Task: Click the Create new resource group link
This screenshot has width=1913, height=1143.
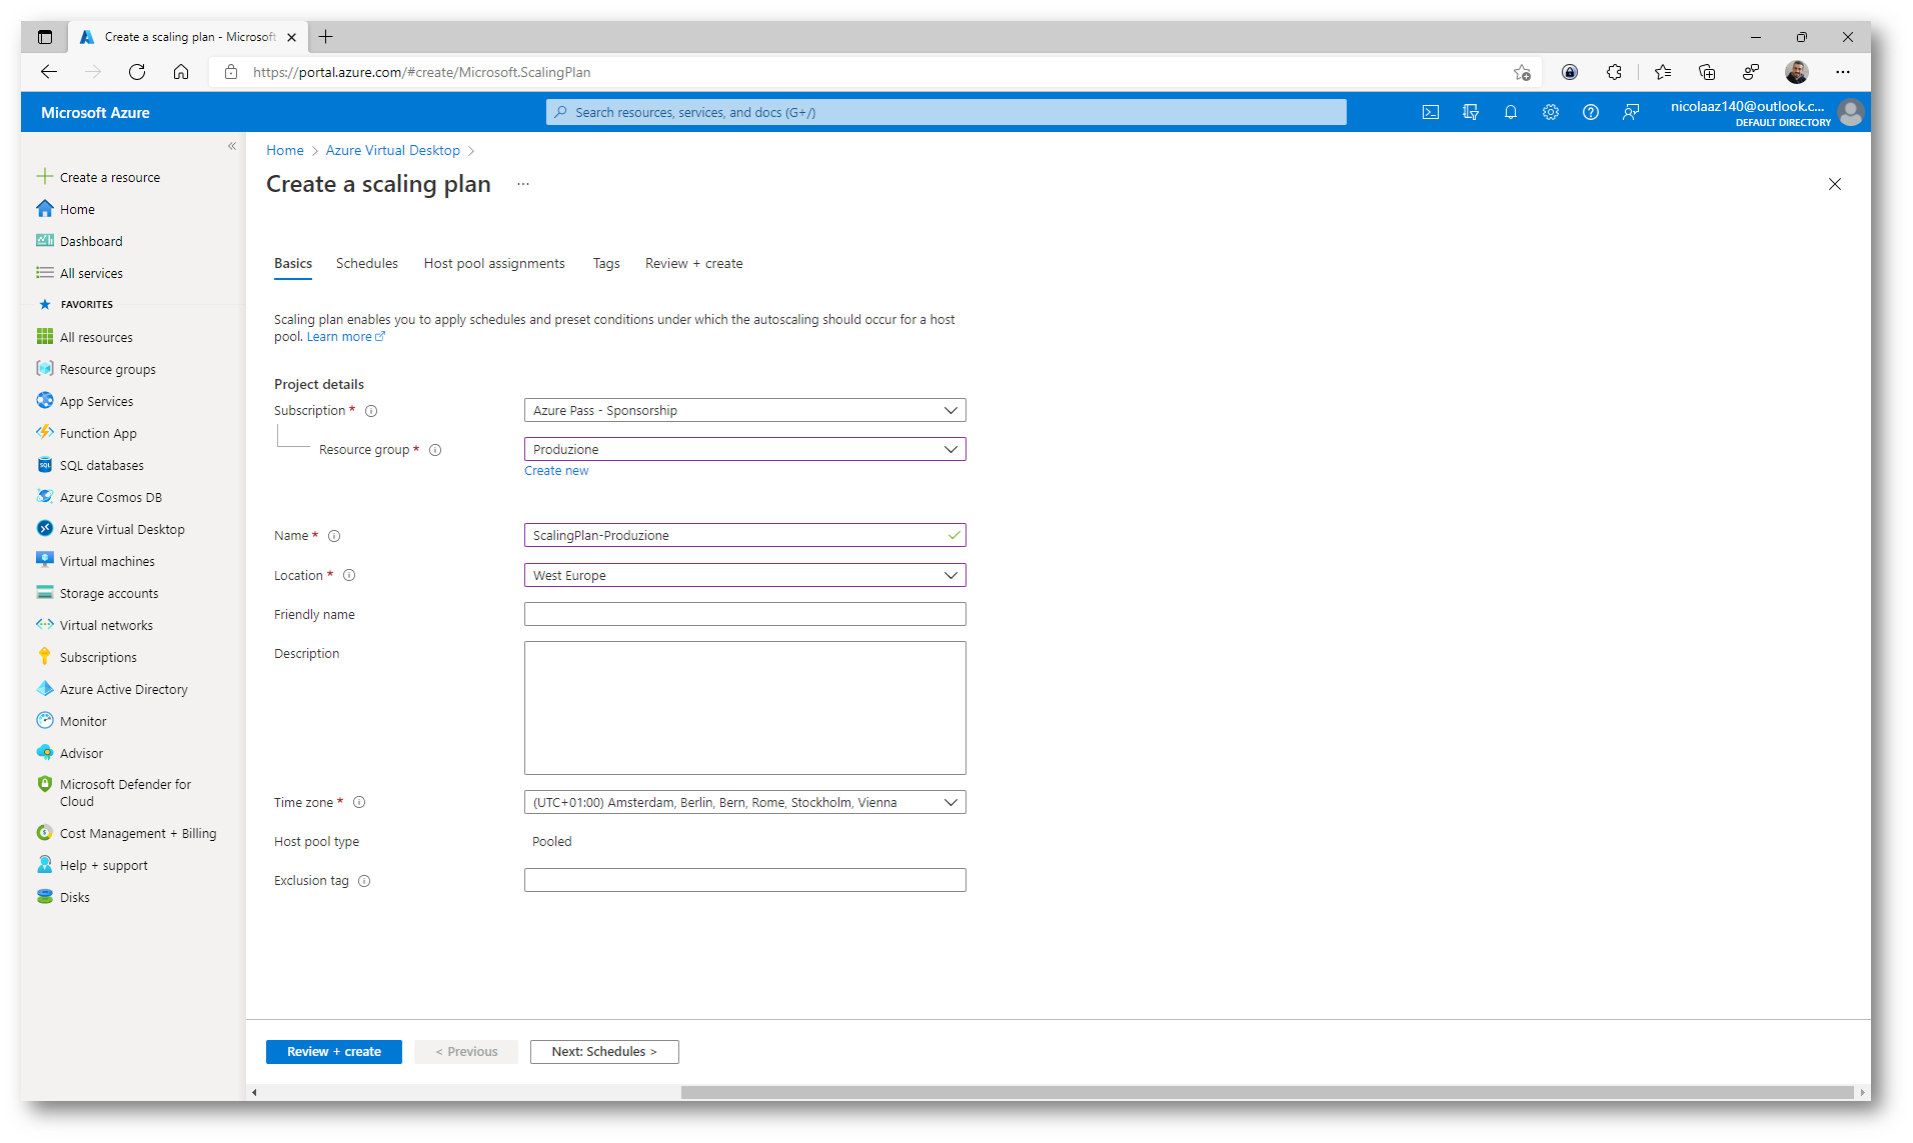Action: pos(556,471)
